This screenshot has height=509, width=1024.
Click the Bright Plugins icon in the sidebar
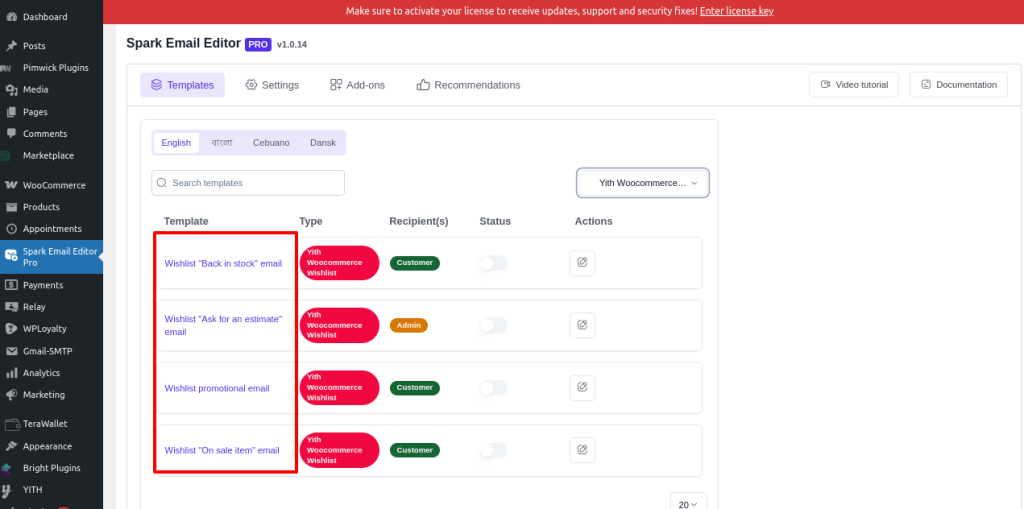[7, 468]
